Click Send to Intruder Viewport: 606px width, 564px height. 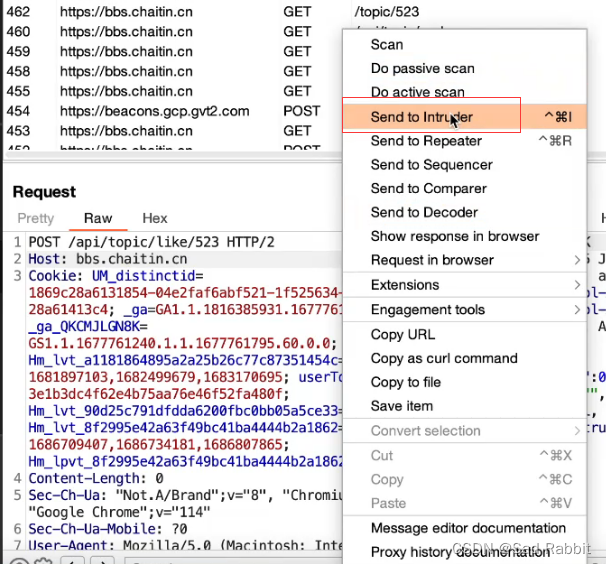[465, 117]
